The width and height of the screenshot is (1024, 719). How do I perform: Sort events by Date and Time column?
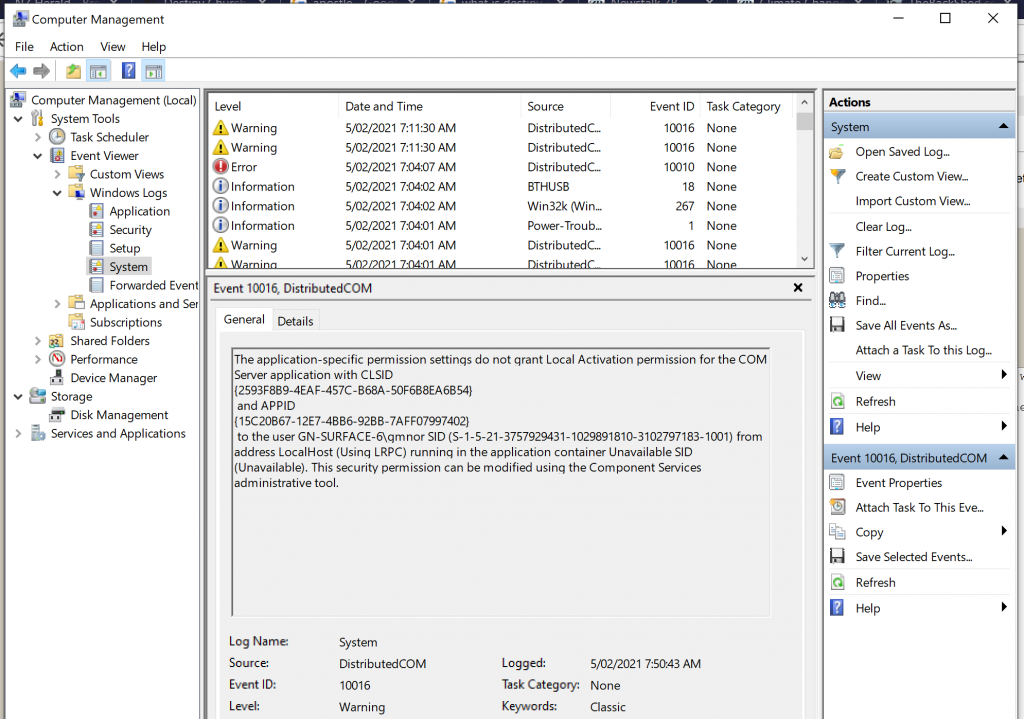[x=383, y=106]
